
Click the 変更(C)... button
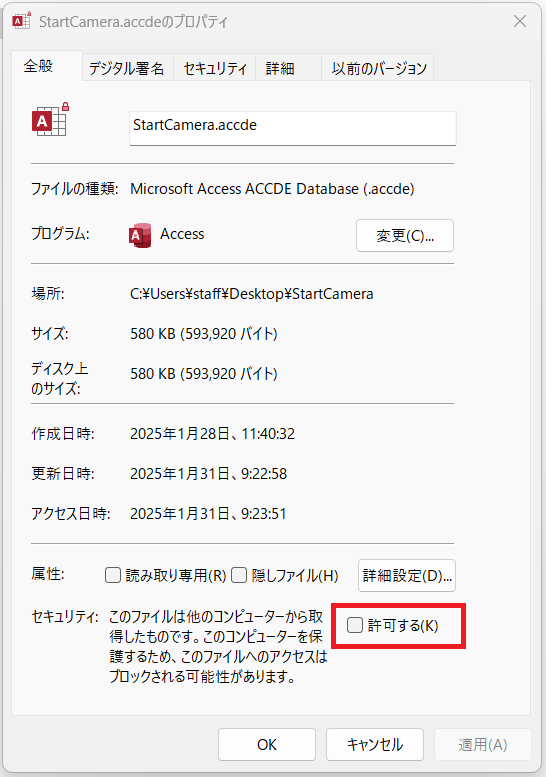[x=405, y=235]
